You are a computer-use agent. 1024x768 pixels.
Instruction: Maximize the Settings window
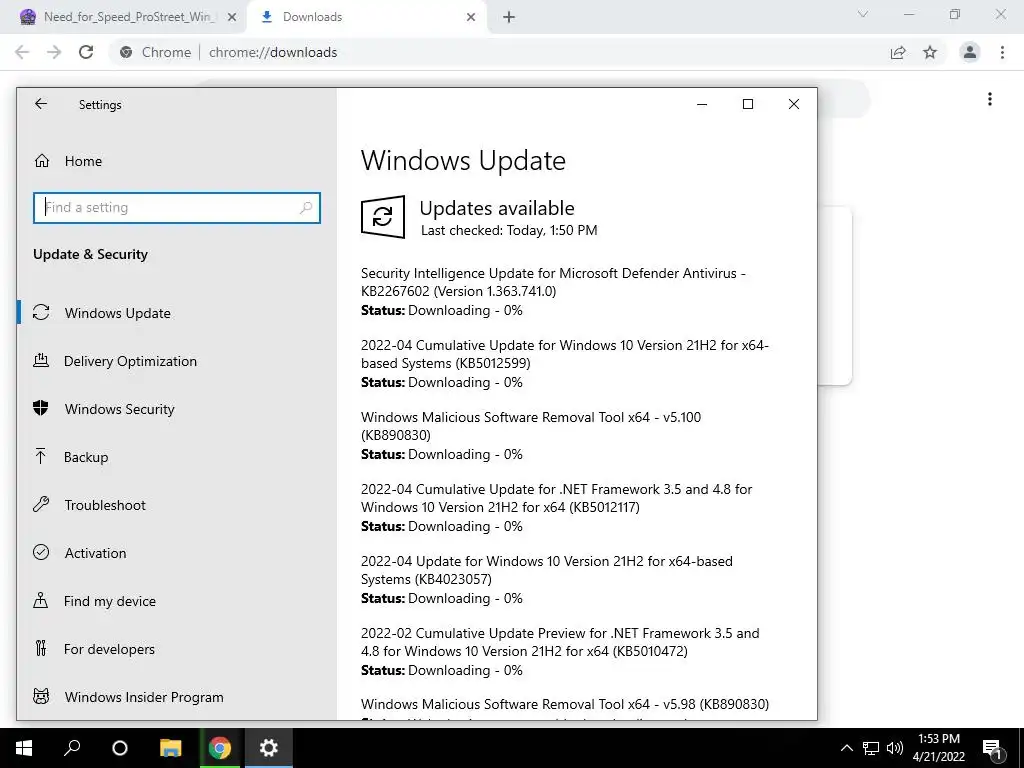point(748,104)
